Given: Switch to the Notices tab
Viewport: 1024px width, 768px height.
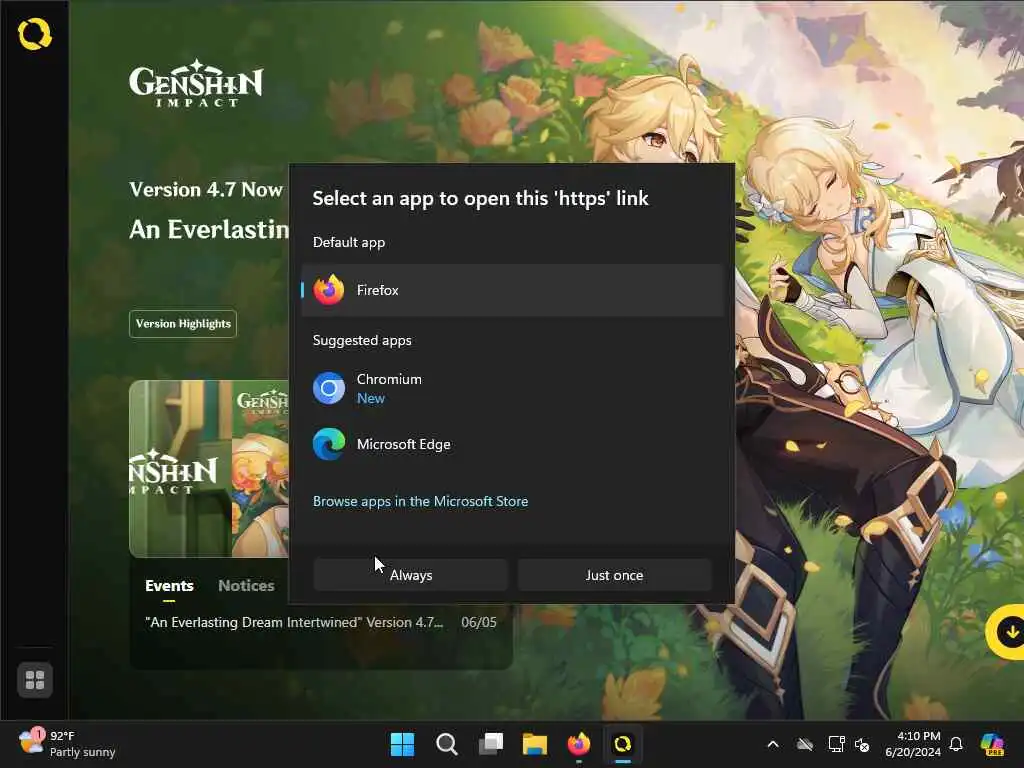Looking at the screenshot, I should 246,586.
